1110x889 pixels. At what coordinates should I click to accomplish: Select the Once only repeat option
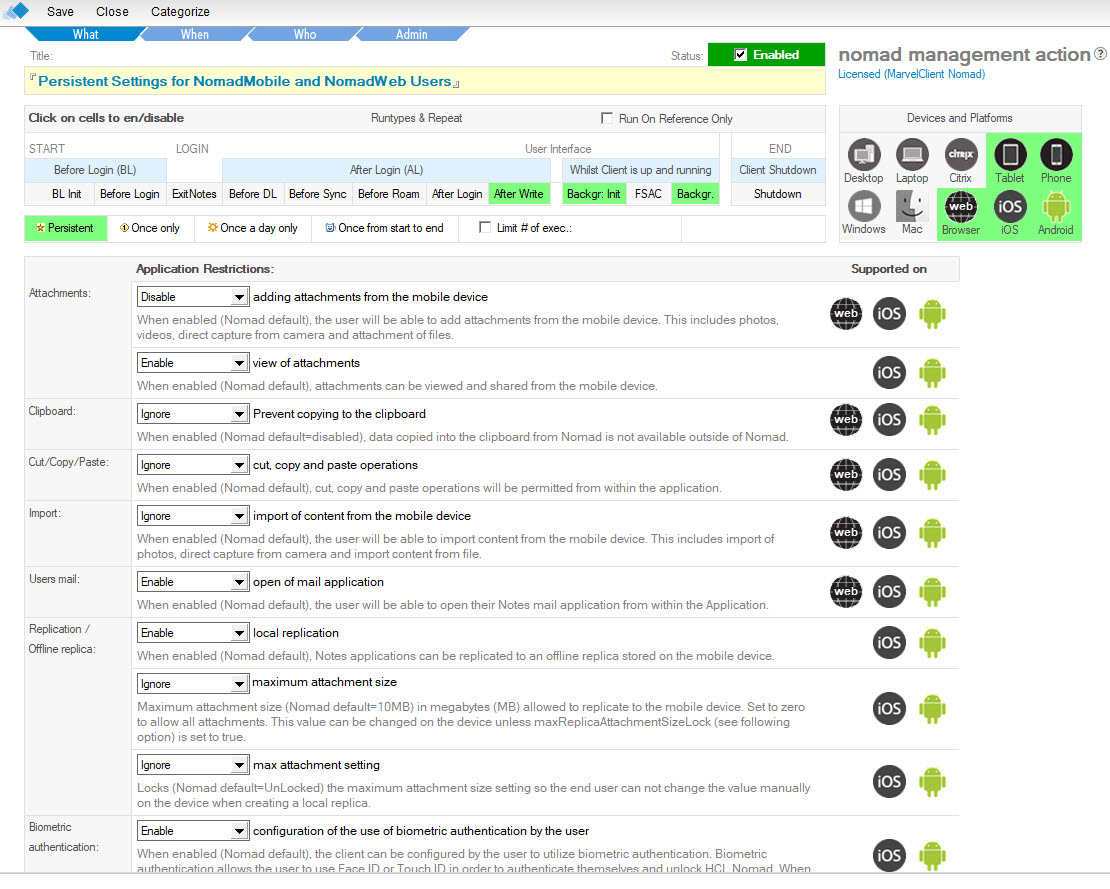(x=149, y=228)
